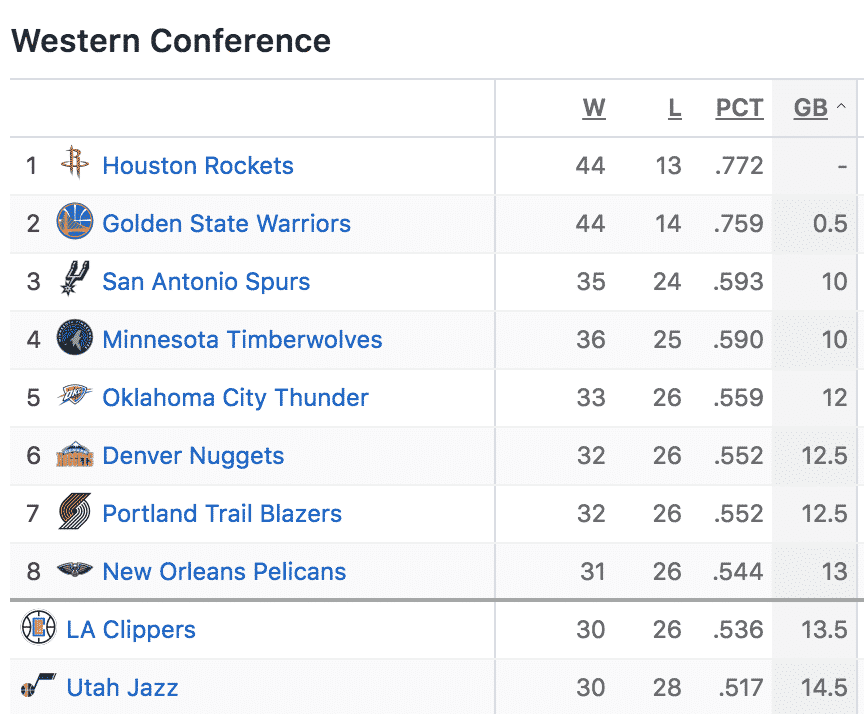
Task: Click the San Antonio Spurs logo
Action: click(x=74, y=278)
